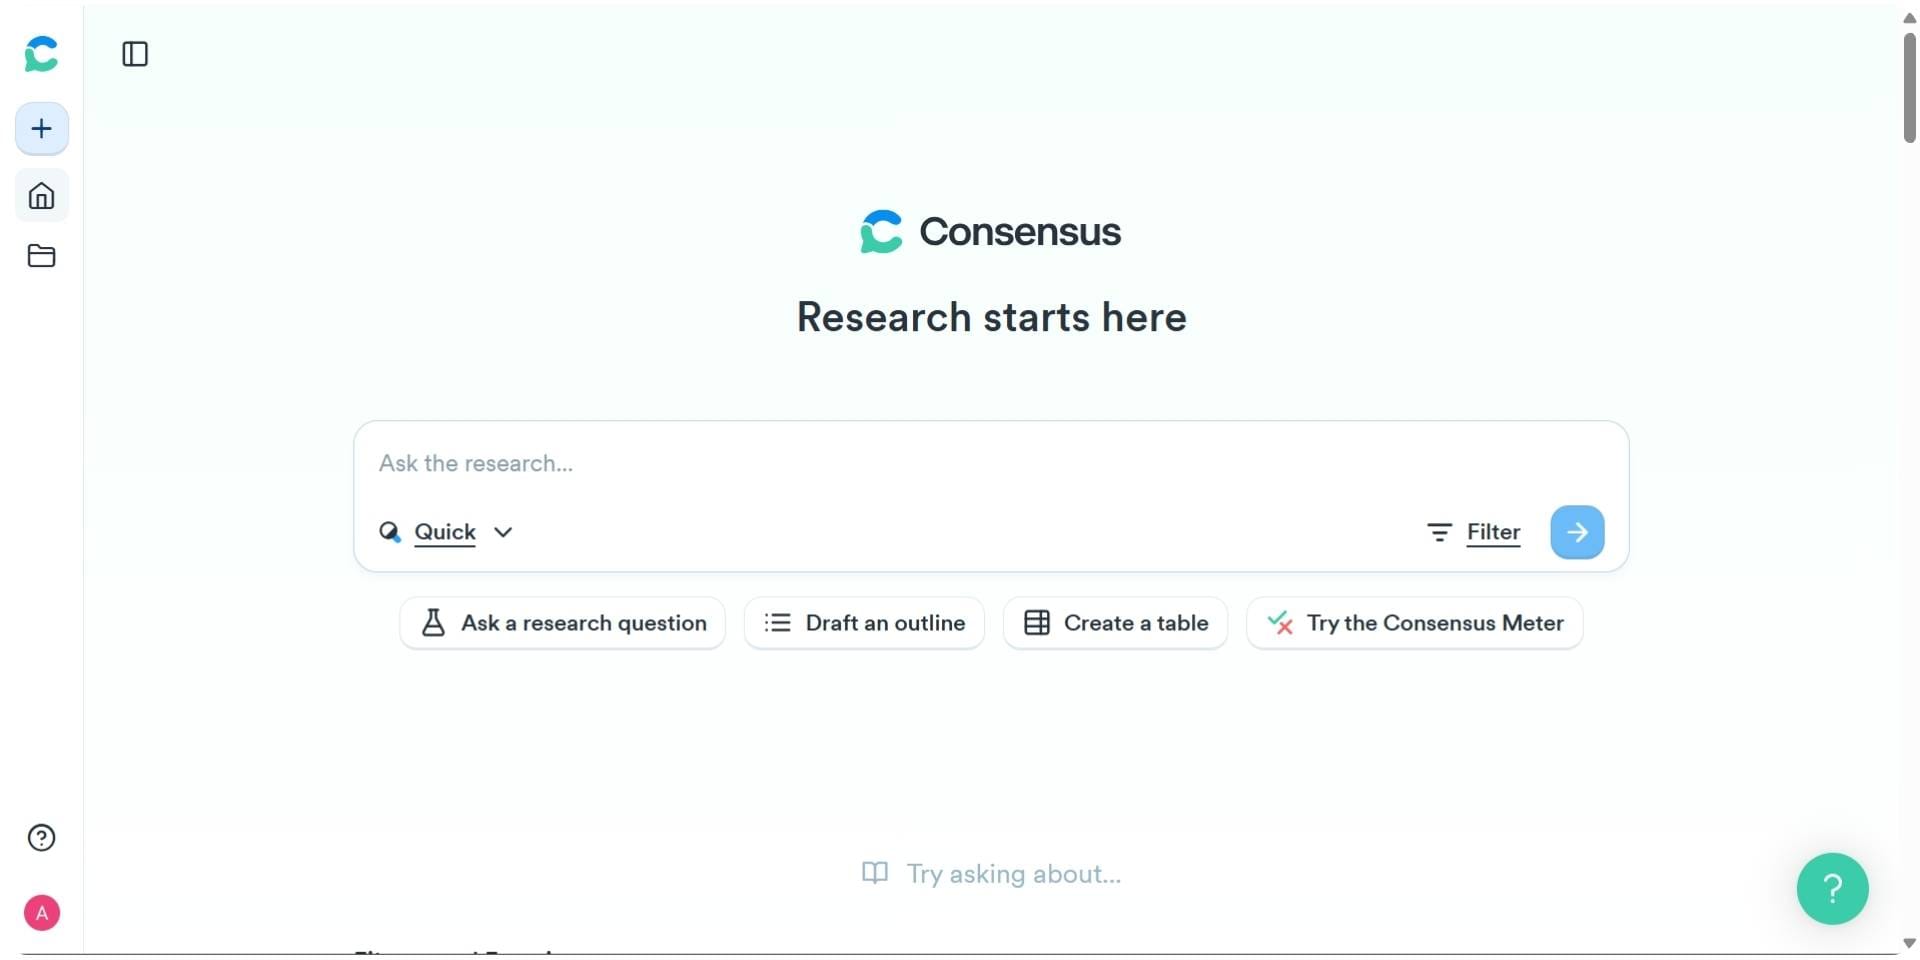The height and width of the screenshot is (960, 1920).
Task: Open the Quick search mode dropdown
Action: click(446, 532)
